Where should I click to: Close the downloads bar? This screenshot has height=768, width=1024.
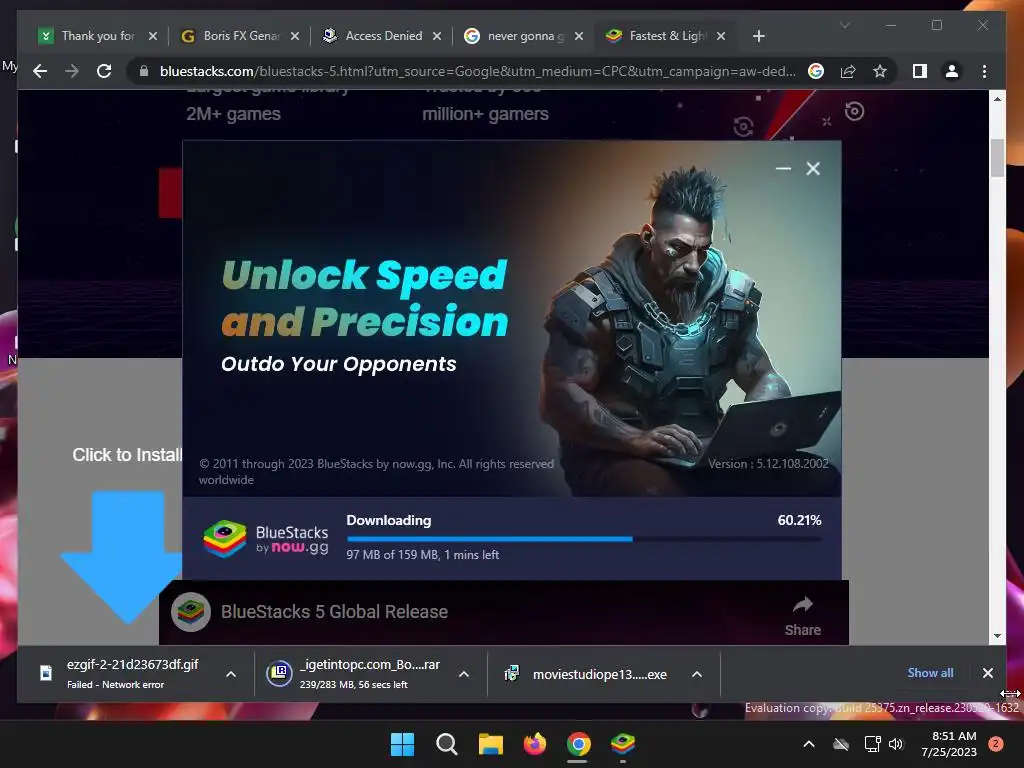[987, 673]
